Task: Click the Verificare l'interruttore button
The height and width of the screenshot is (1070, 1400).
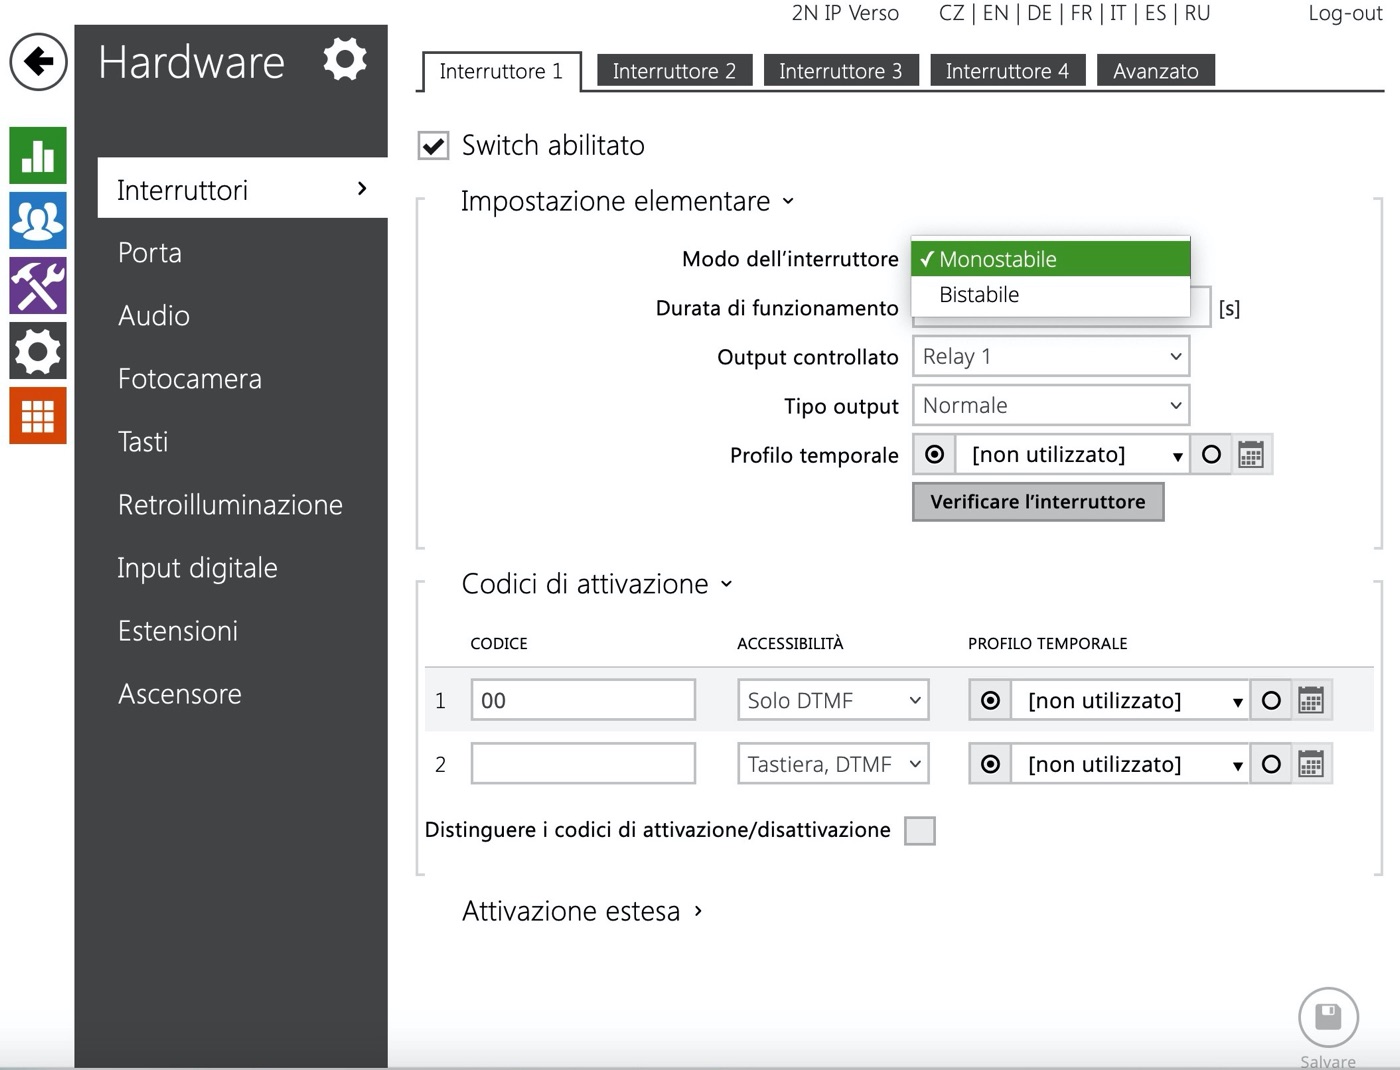Action: tap(1038, 502)
